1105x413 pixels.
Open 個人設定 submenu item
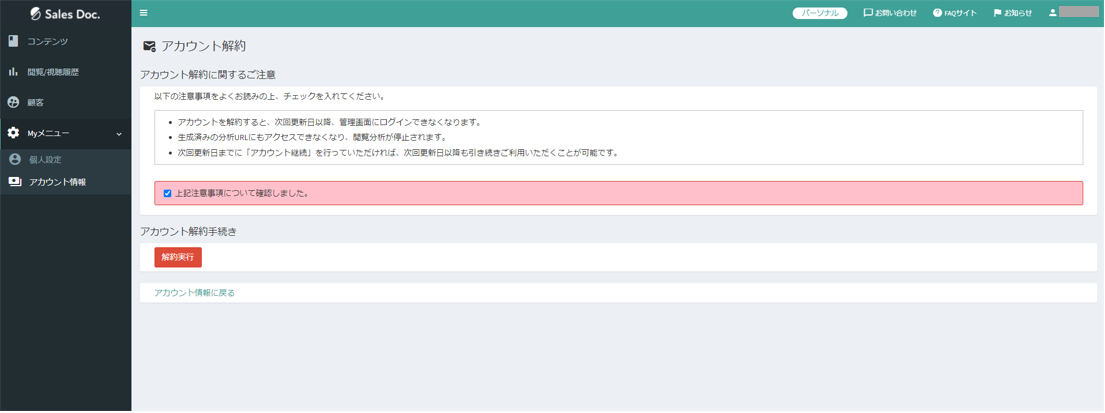66,159
